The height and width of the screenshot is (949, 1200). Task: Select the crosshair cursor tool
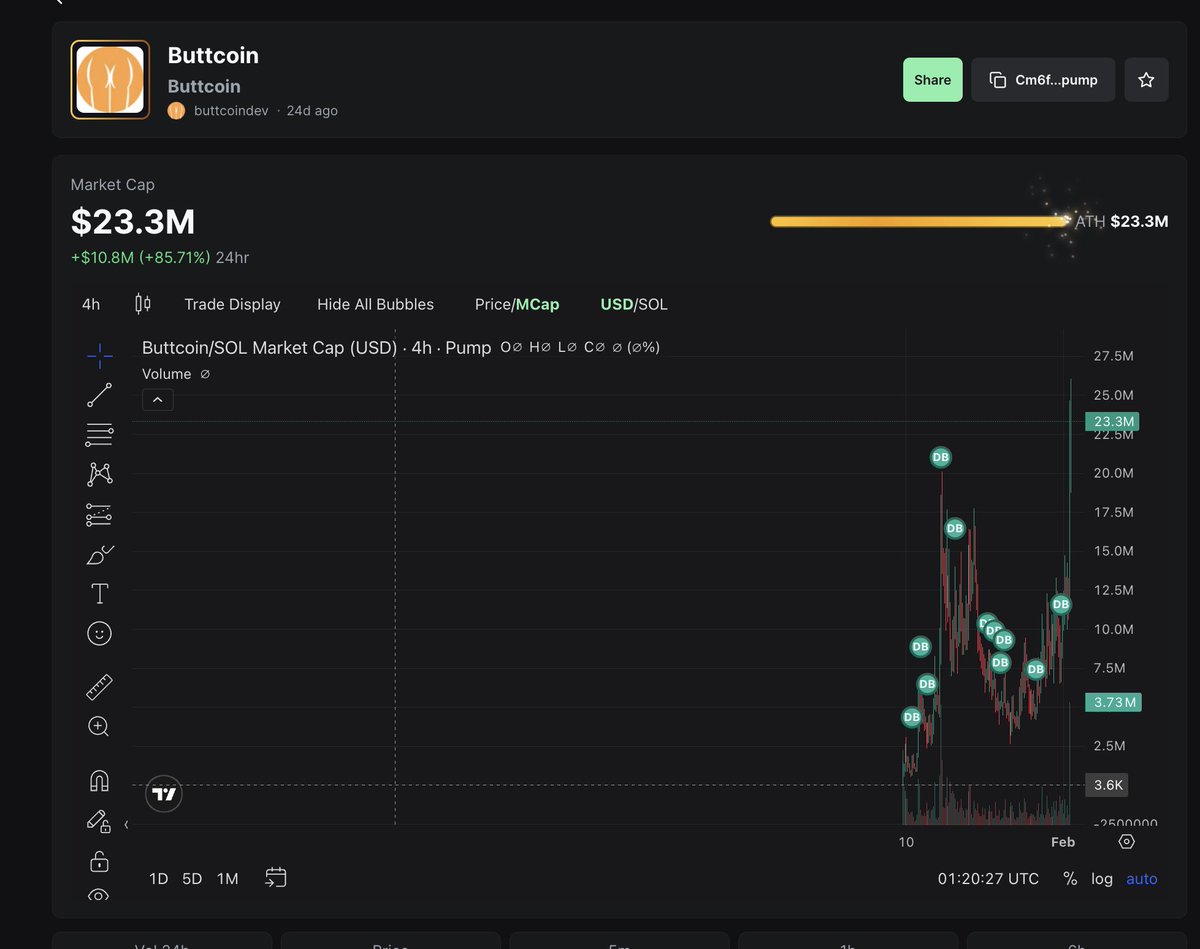tap(99, 355)
